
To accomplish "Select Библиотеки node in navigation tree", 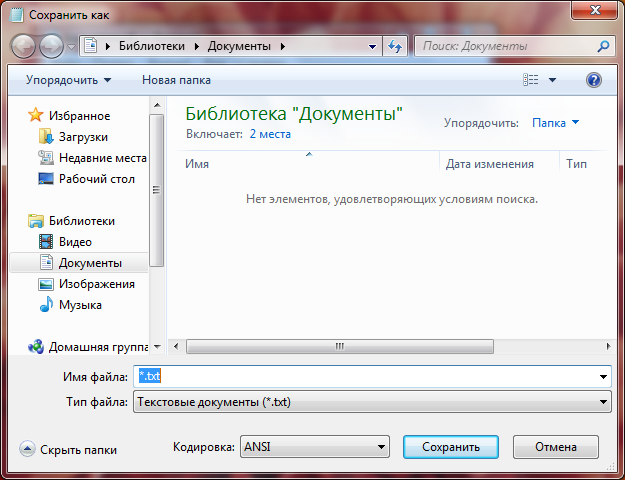I will pos(82,221).
